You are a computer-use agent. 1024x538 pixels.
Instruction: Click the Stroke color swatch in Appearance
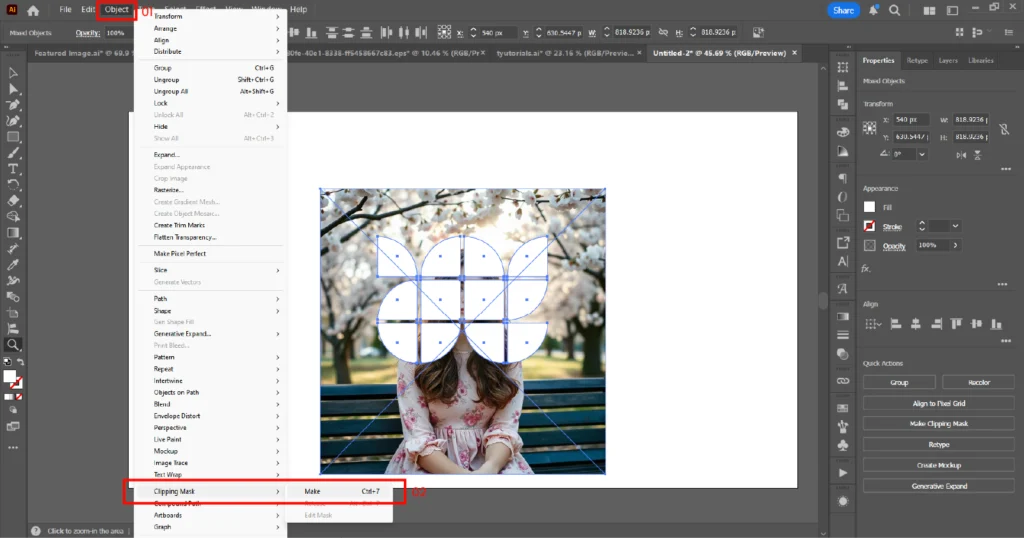pyautogui.click(x=869, y=226)
